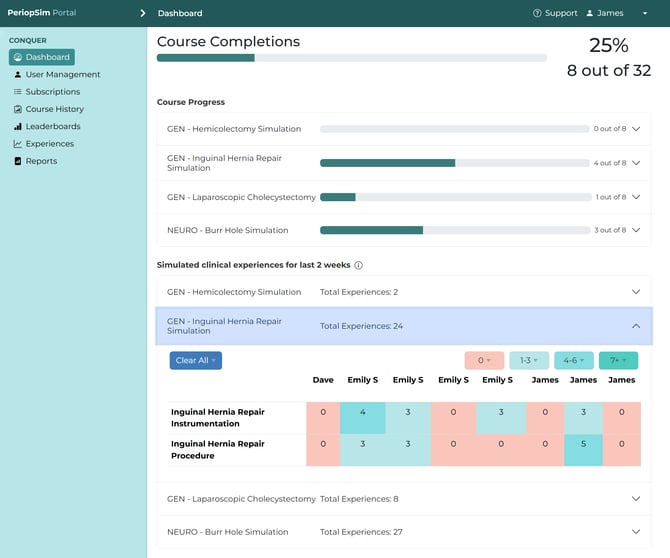The width and height of the screenshot is (670, 558).
Task: Toggle the 0 experiences filter
Action: click(484, 361)
